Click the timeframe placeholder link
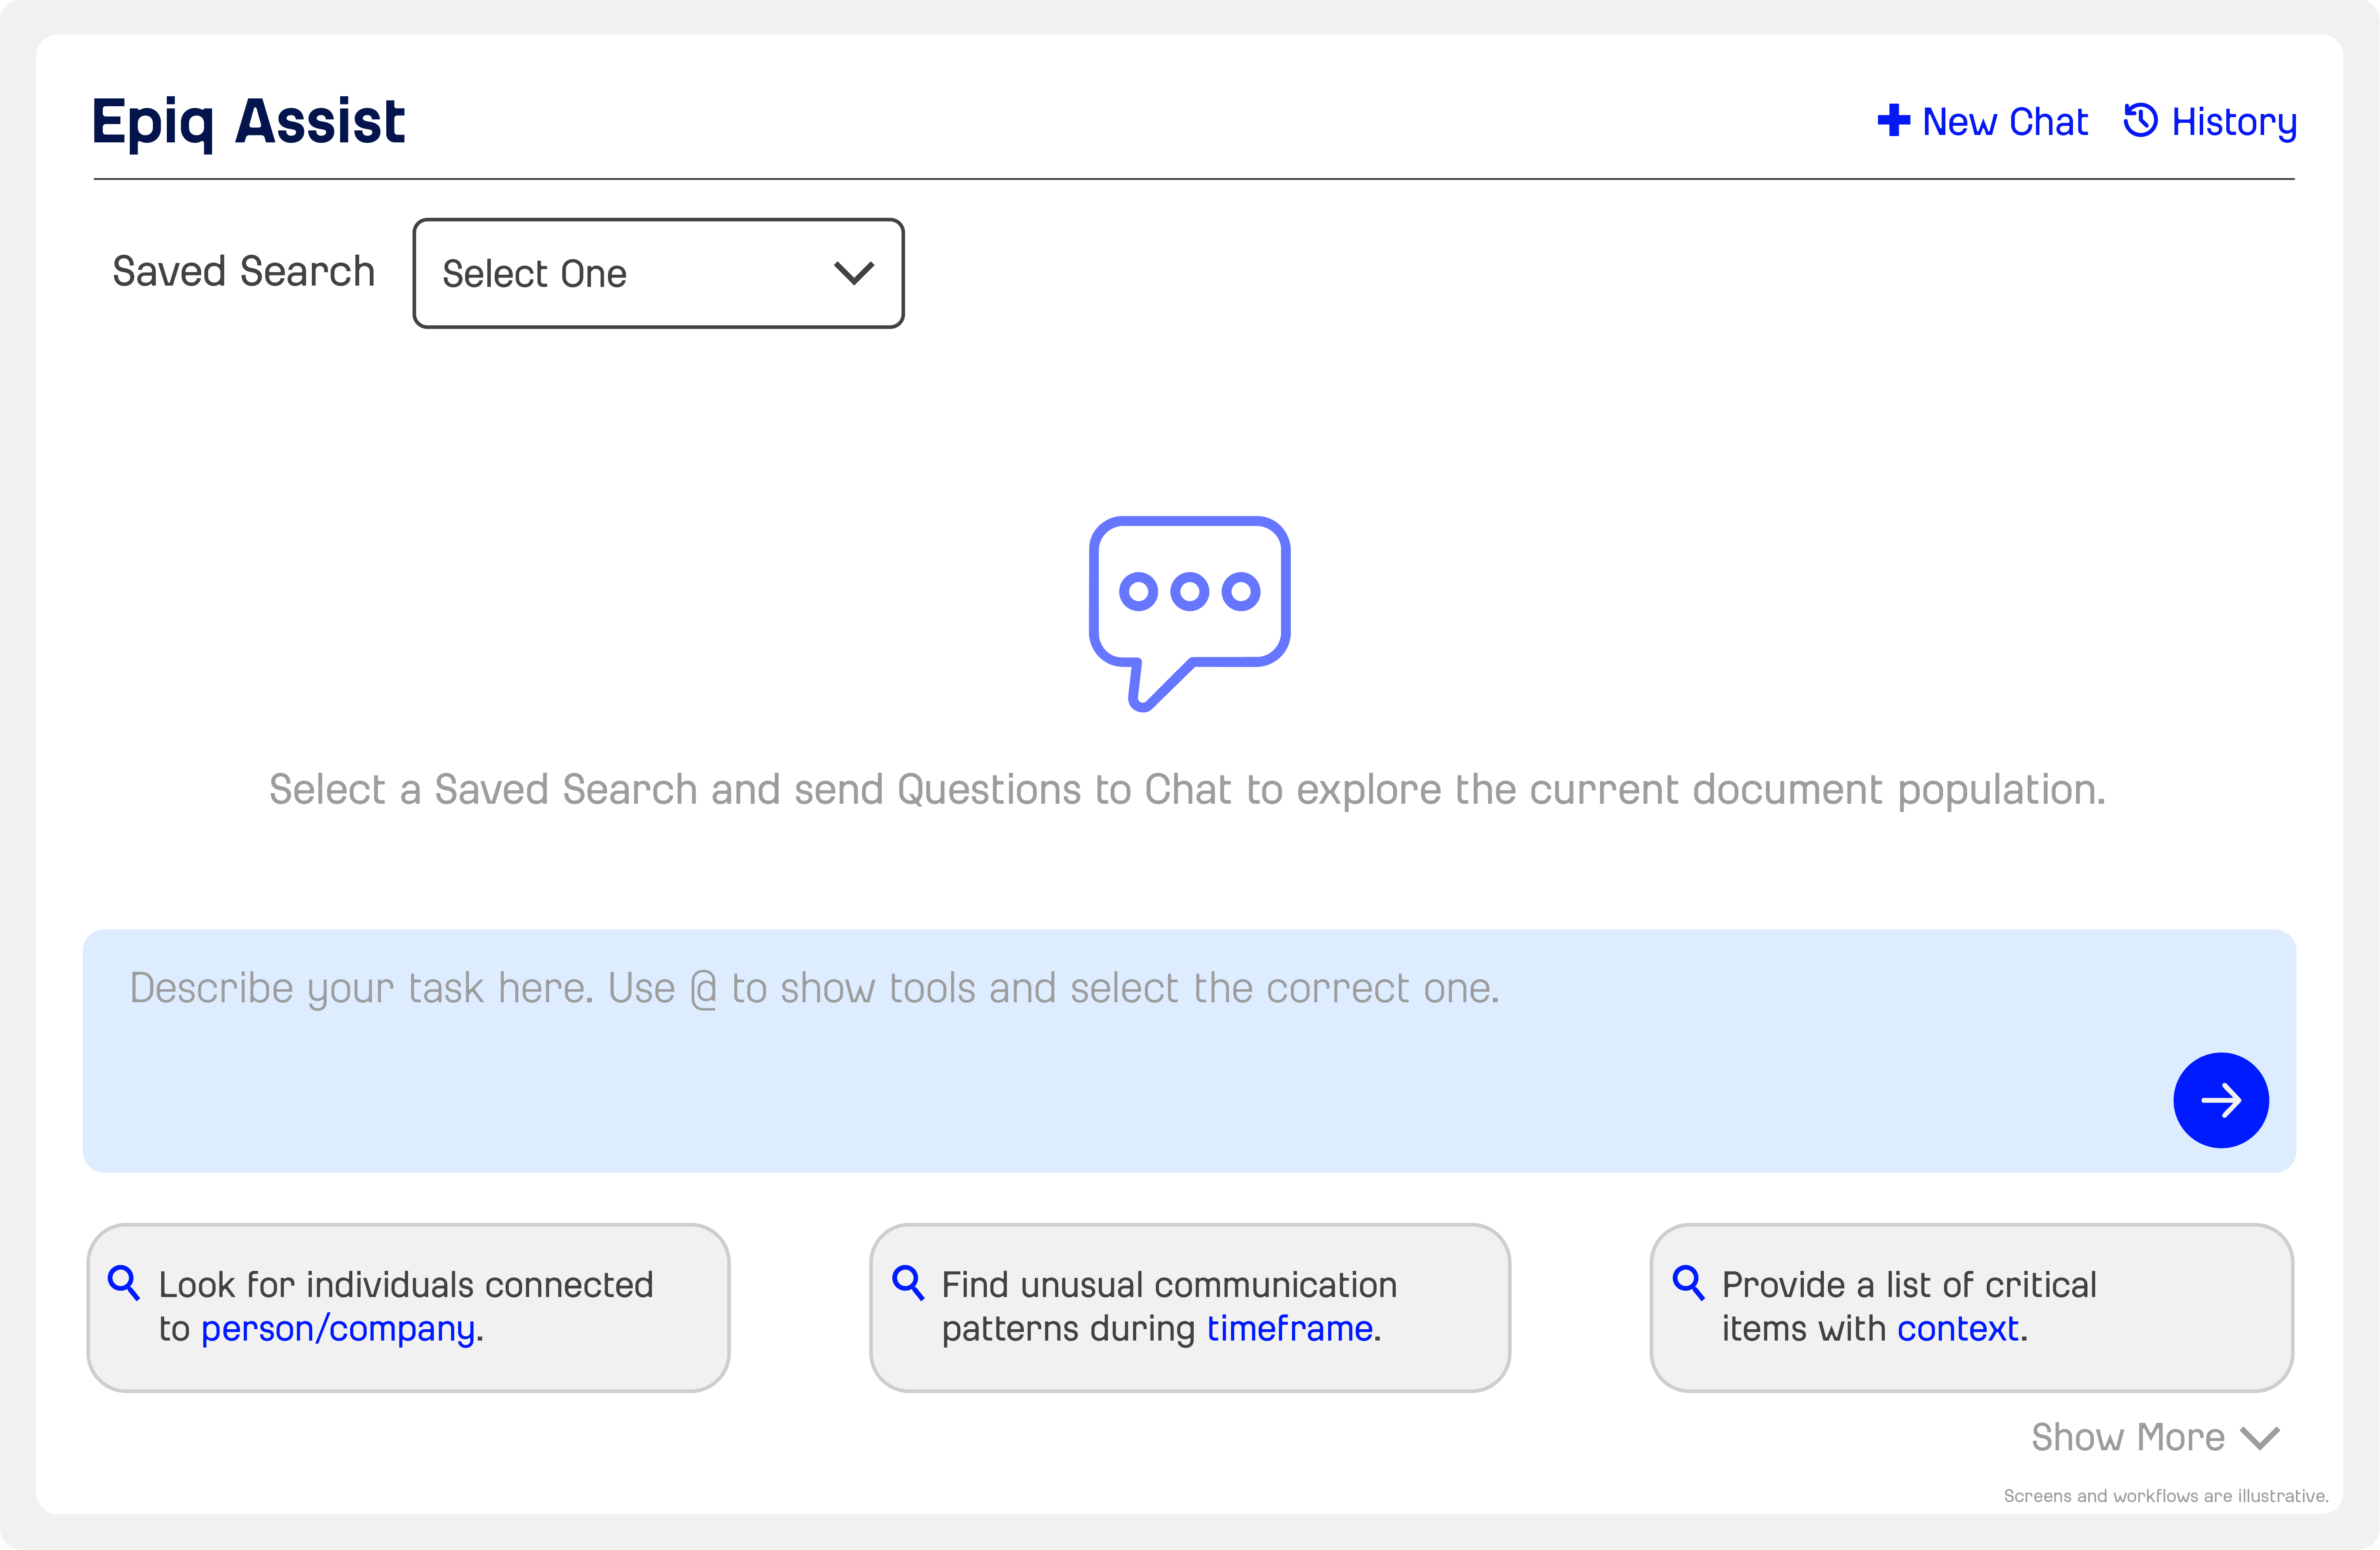 click(1290, 1329)
